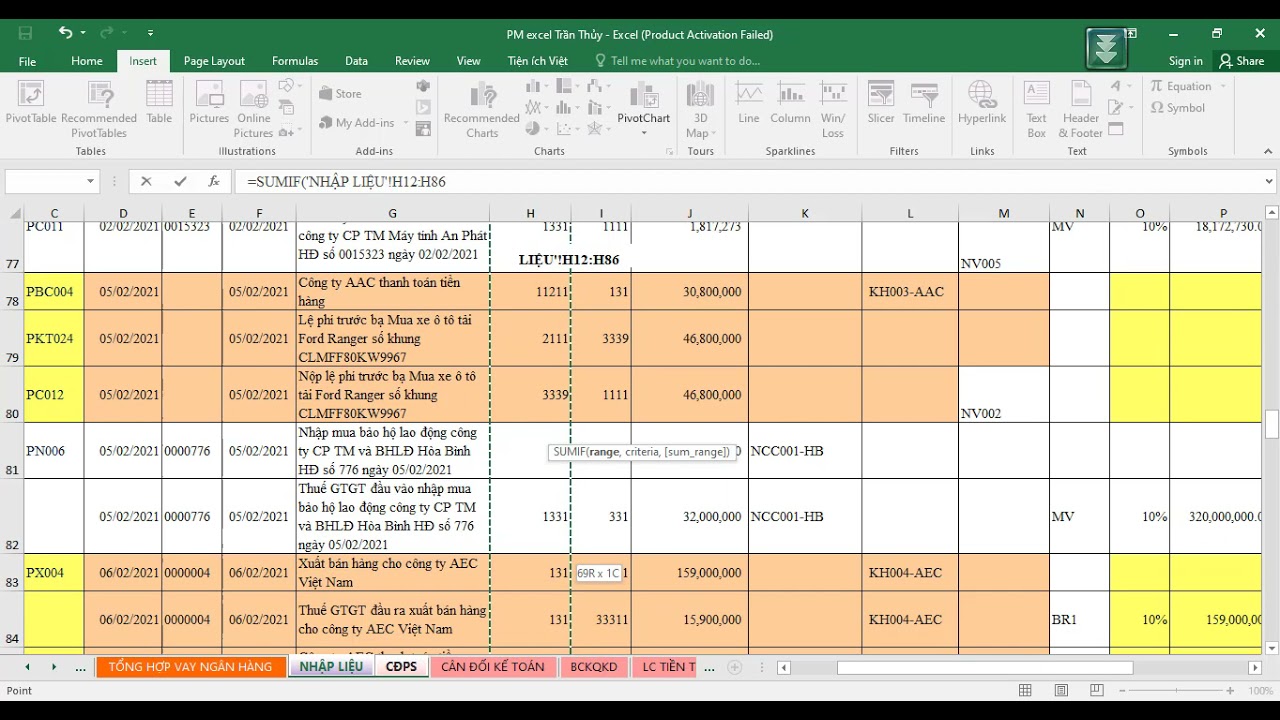The width and height of the screenshot is (1280, 720).
Task: Insert Online Pictures
Action: (253, 108)
